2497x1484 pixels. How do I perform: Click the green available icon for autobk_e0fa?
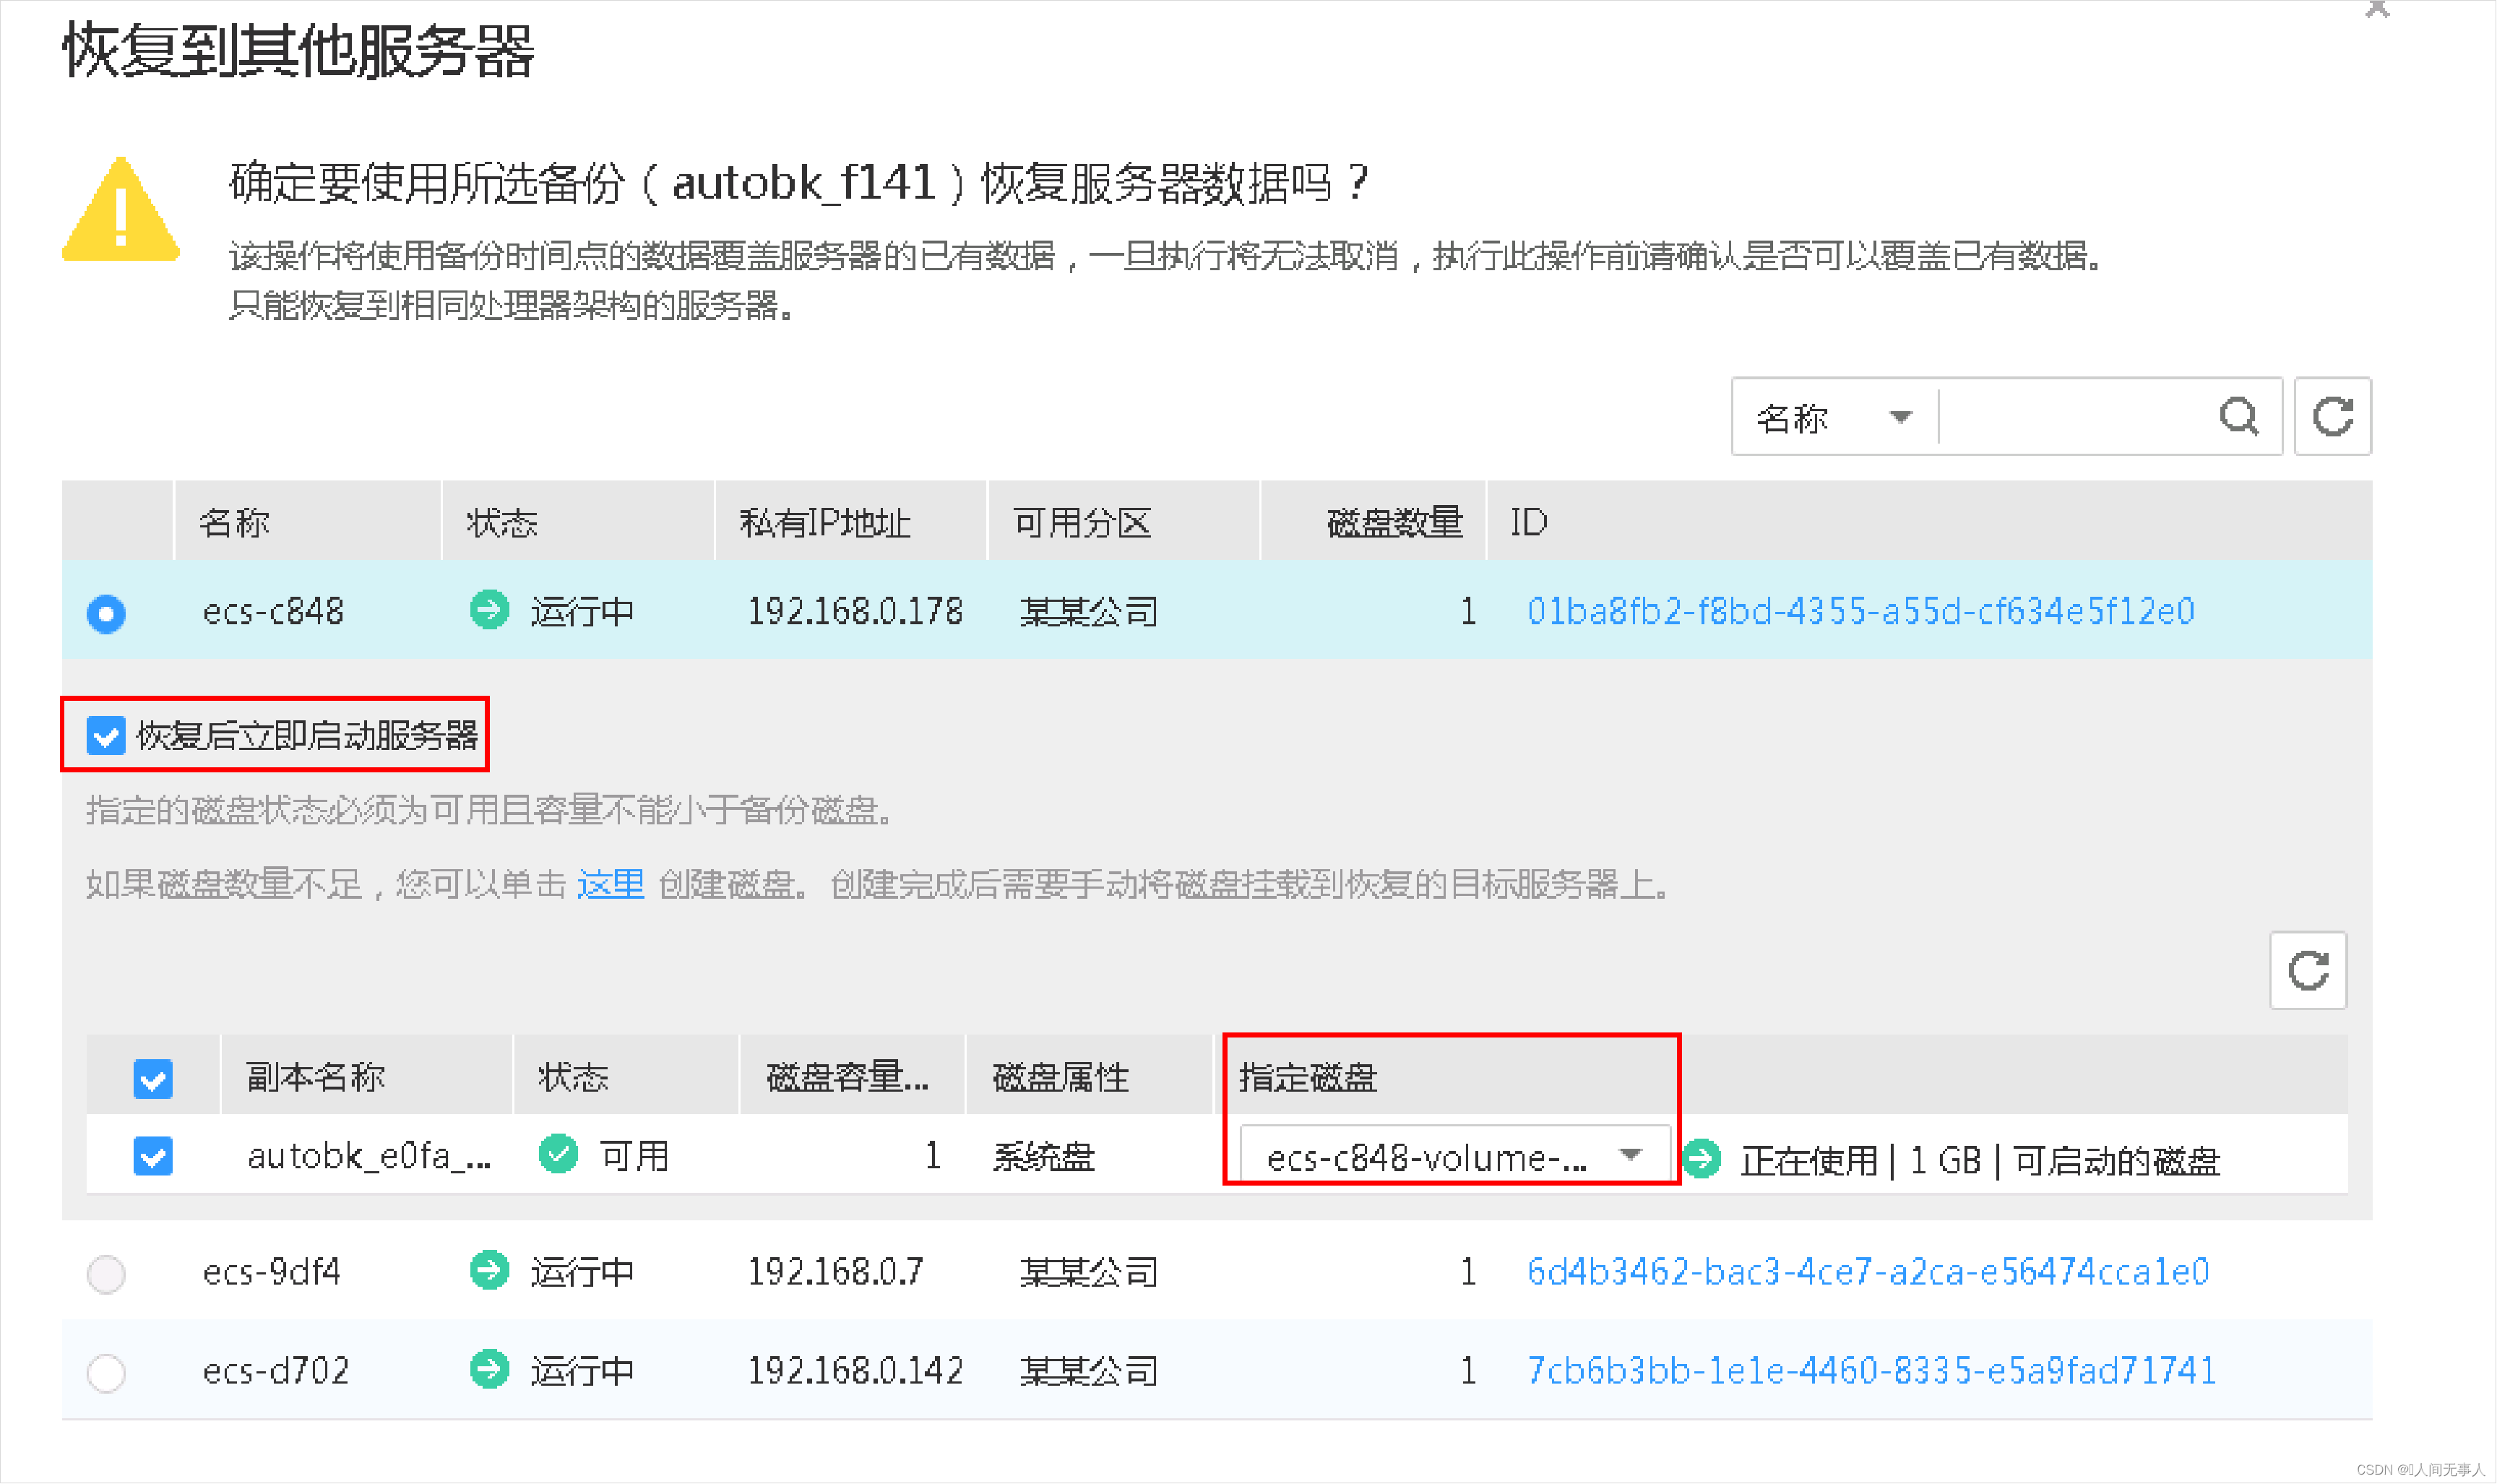pyautogui.click(x=558, y=1154)
